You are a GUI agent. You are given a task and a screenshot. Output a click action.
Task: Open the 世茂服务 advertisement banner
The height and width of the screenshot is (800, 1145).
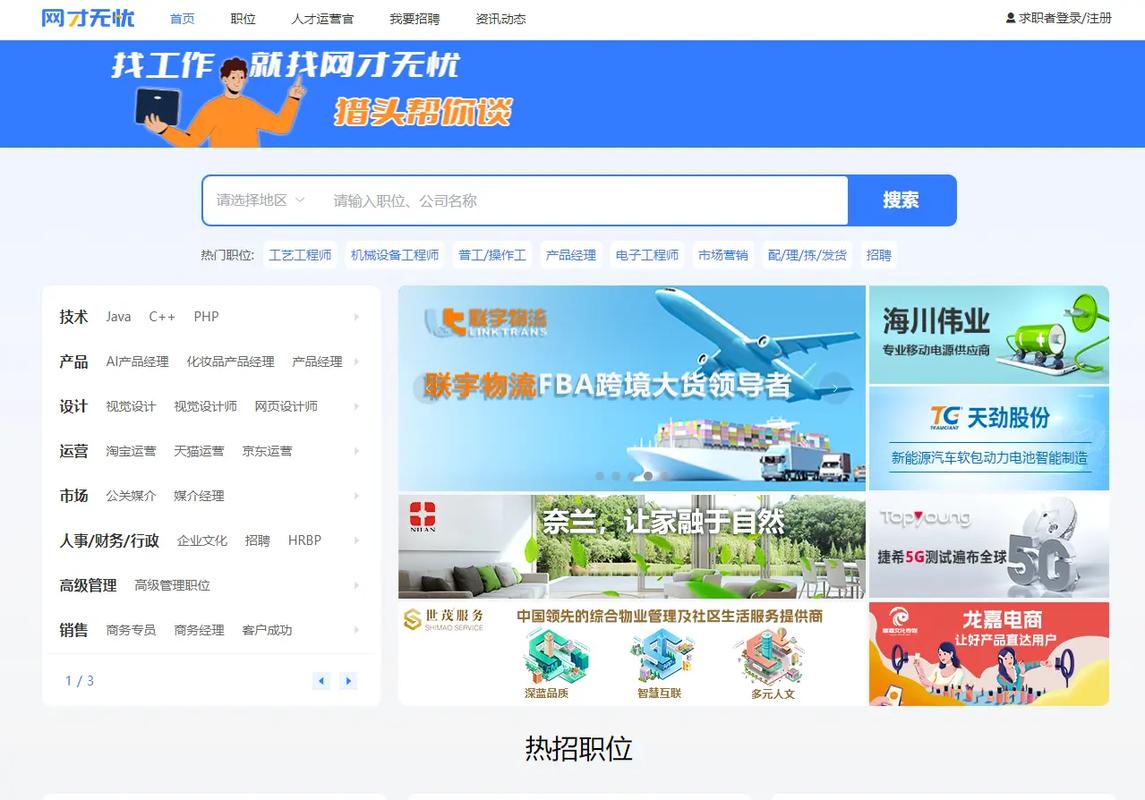click(632, 654)
